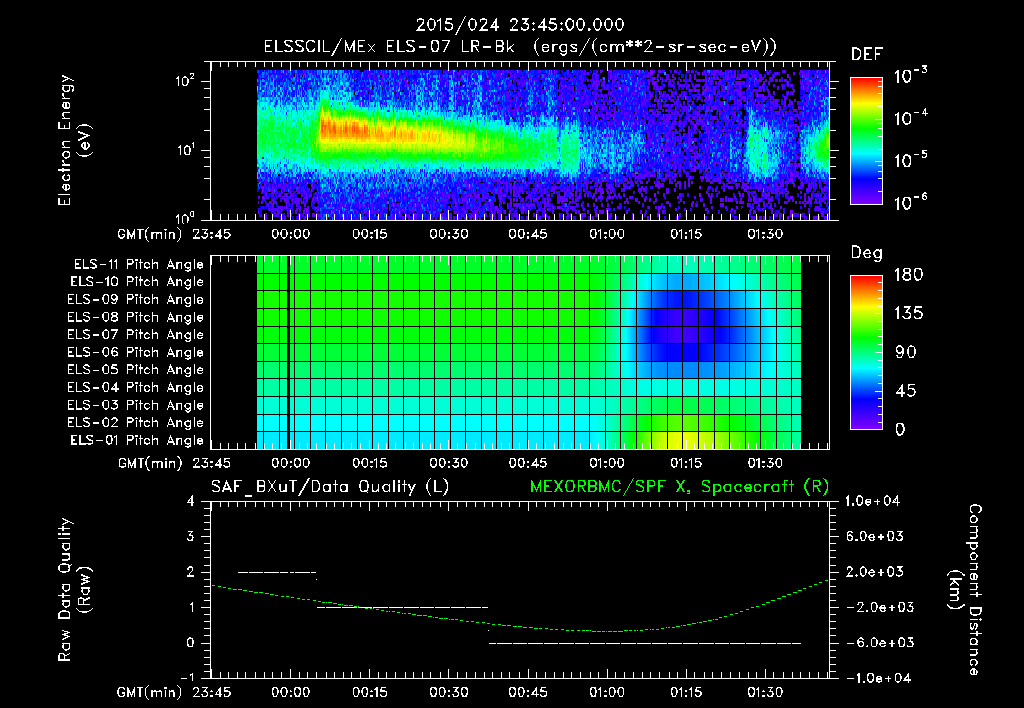Click the GMT(min) label under electron spectrogram

click(150, 234)
